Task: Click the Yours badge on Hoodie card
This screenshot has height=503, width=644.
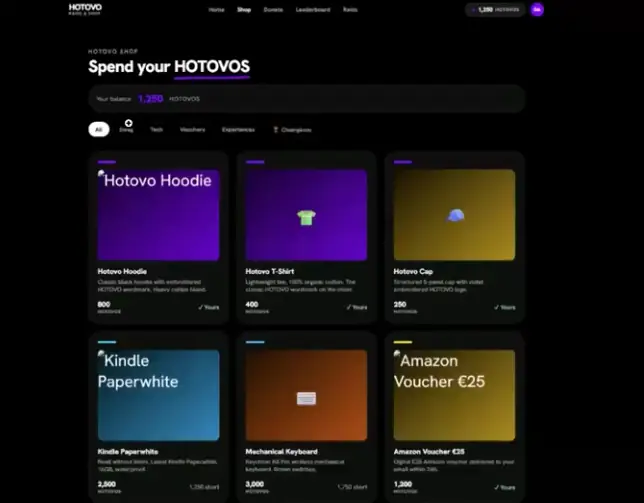Action: (x=209, y=307)
